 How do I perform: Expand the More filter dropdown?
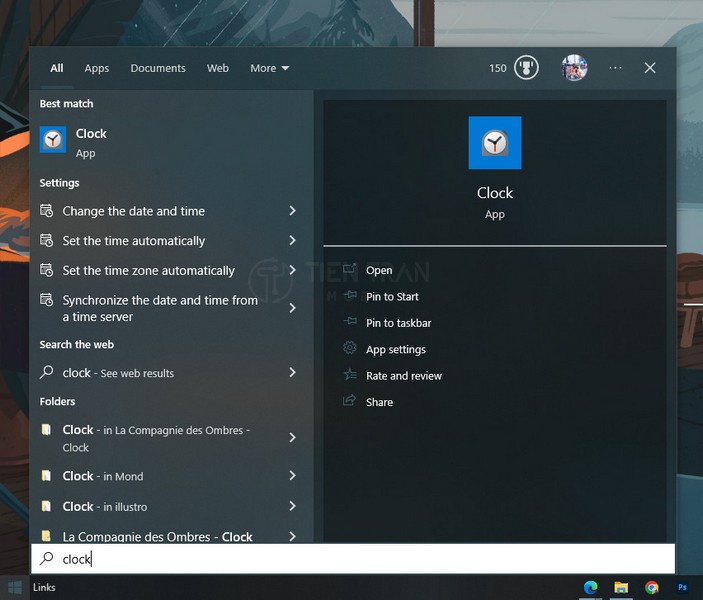tap(269, 68)
